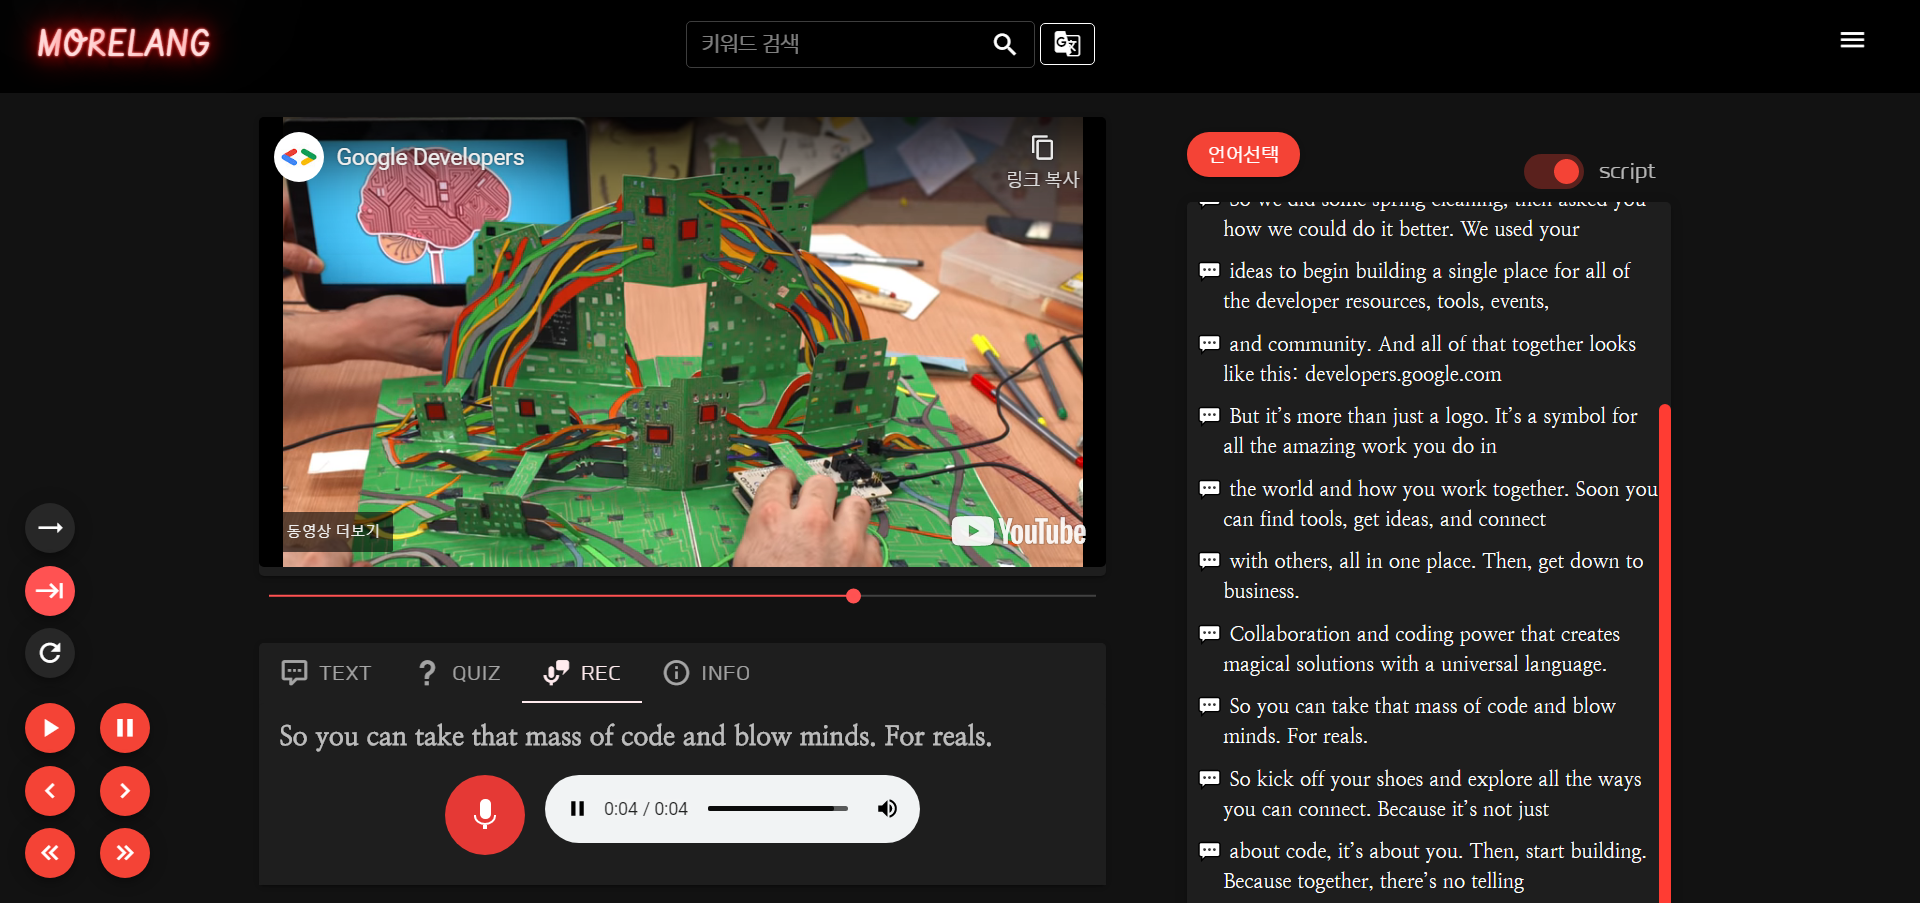This screenshot has height=903, width=1920.
Task: Click speech bubble icon beside 'But it's more'
Action: click(1209, 416)
